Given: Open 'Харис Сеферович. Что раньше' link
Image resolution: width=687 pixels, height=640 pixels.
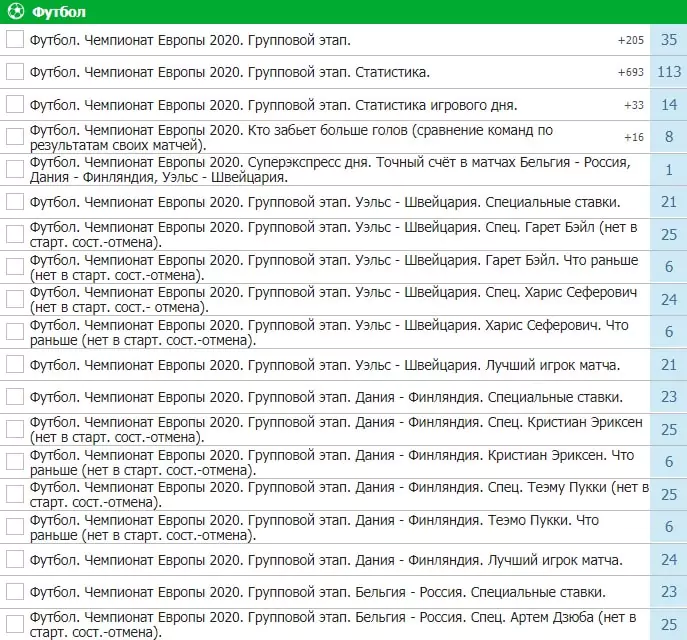Looking at the screenshot, I should (x=329, y=332).
